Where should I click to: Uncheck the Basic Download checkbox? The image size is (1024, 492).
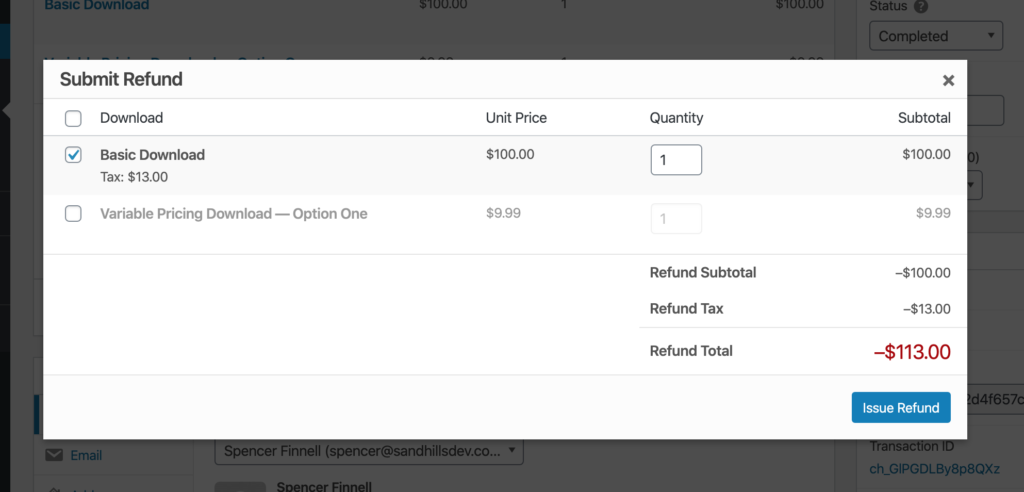[73, 156]
